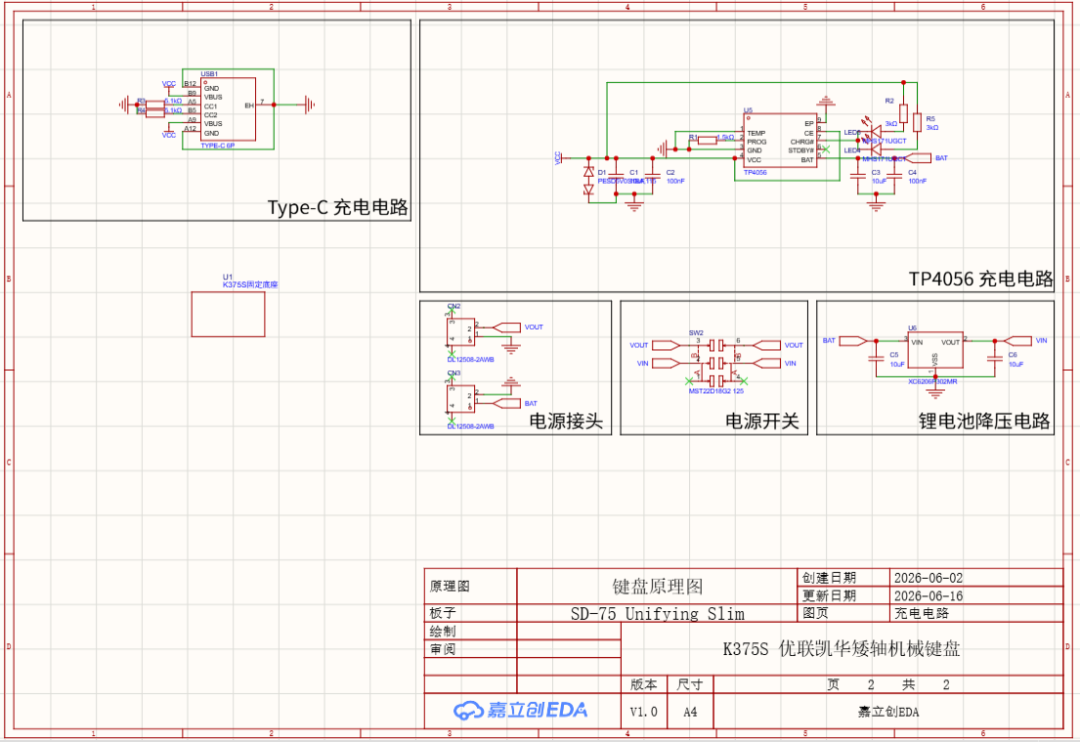This screenshot has width=1080, height=742.
Task: Click the '更新日期' field label
Action: coord(829,596)
